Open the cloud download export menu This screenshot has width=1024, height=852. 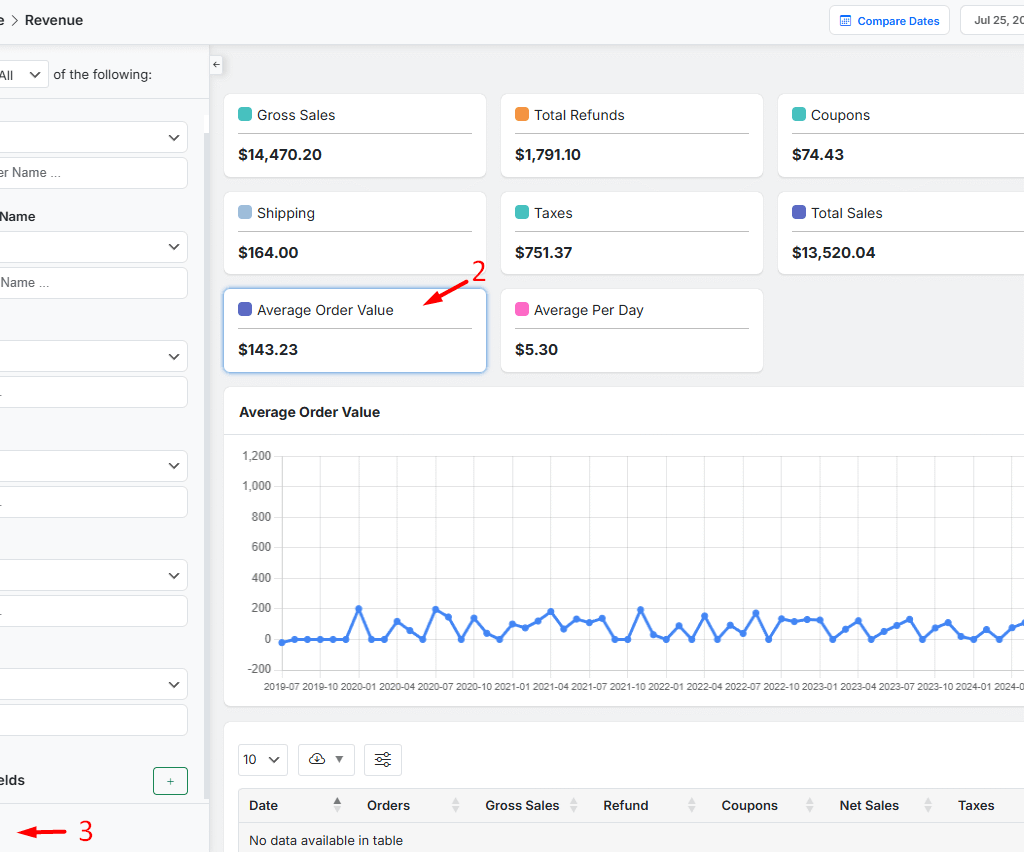click(327, 760)
